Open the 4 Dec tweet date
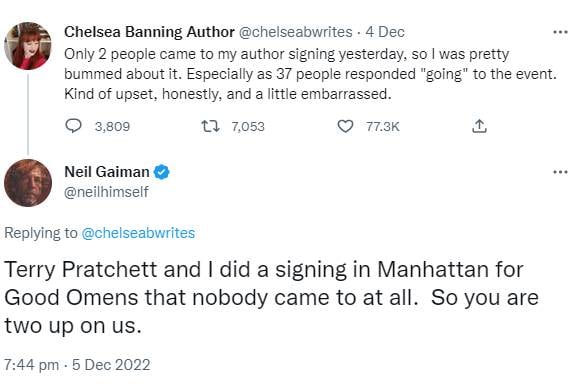 tap(385, 32)
